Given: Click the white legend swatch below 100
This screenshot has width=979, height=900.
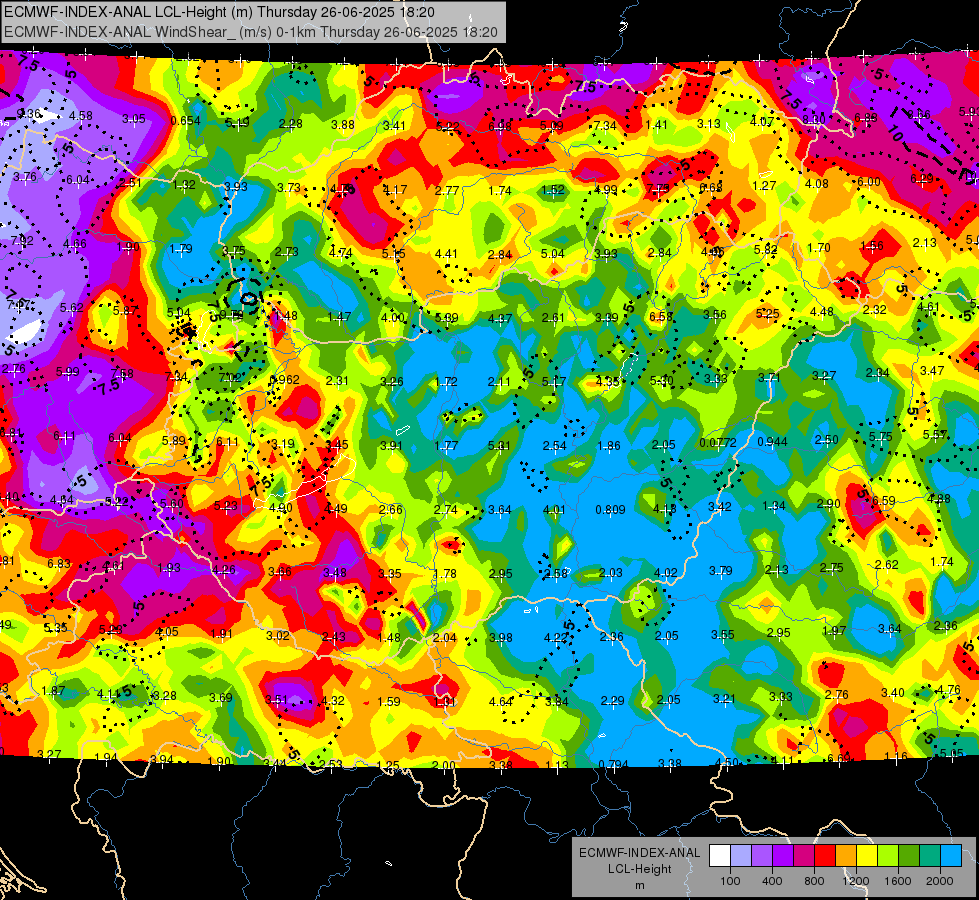Looking at the screenshot, I should [719, 856].
